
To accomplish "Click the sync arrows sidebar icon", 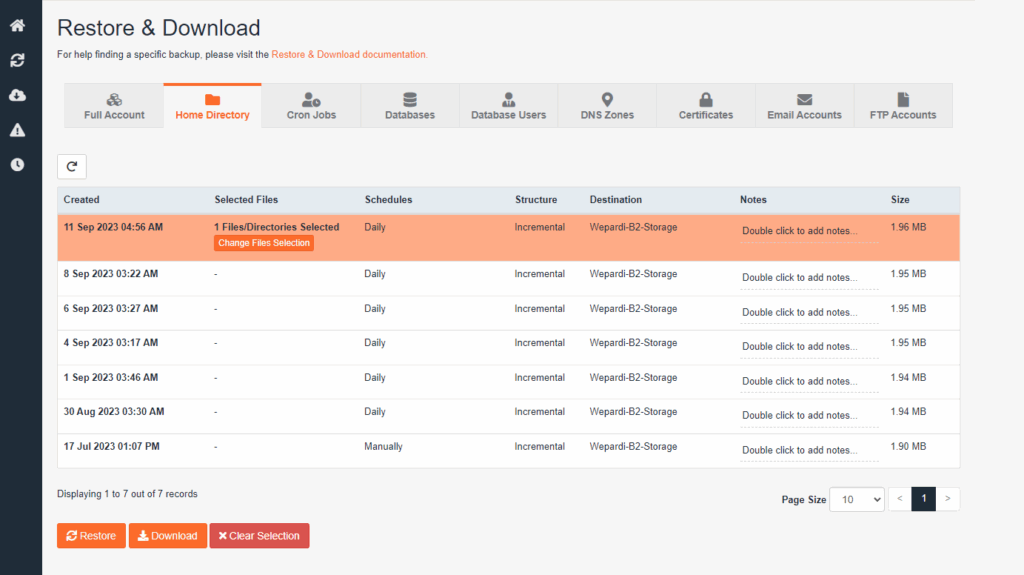I will point(17,61).
